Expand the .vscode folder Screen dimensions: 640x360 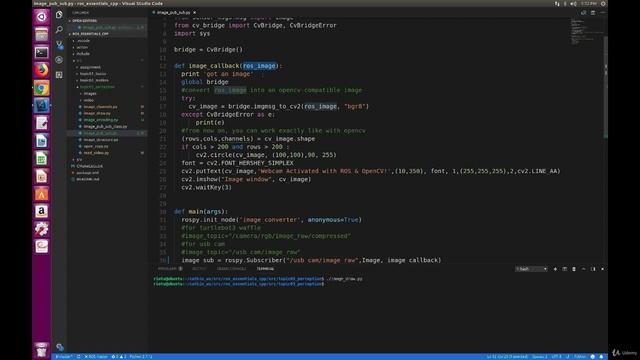[83, 41]
